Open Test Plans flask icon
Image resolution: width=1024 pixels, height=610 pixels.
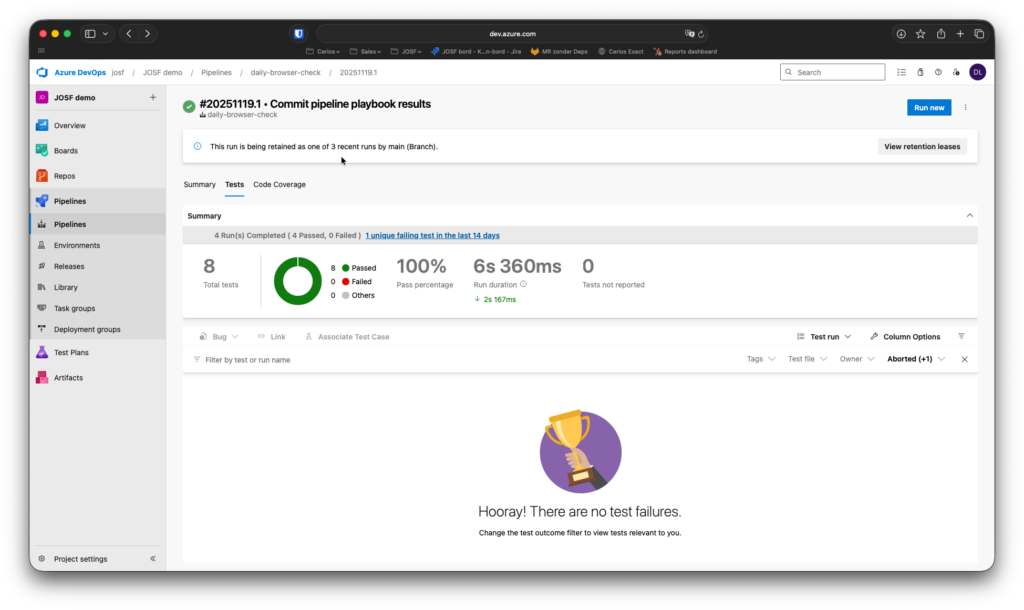pyautogui.click(x=42, y=352)
